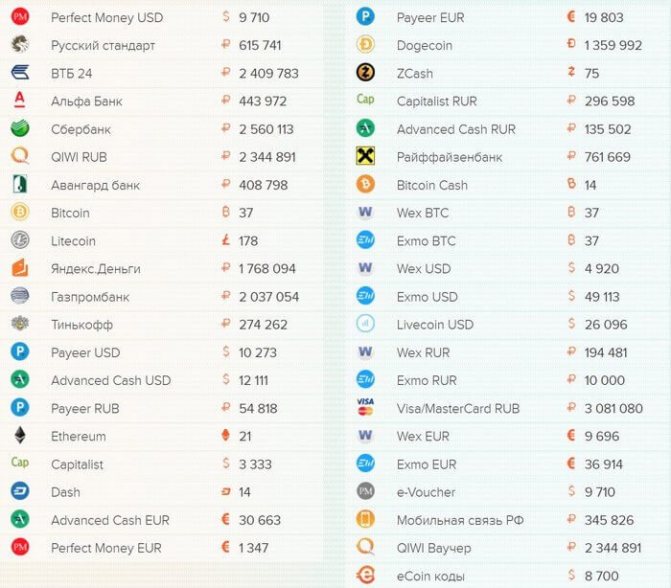This screenshot has width=671, height=588.
Task: Choose the Тинькофф entry
Action: tap(82, 325)
